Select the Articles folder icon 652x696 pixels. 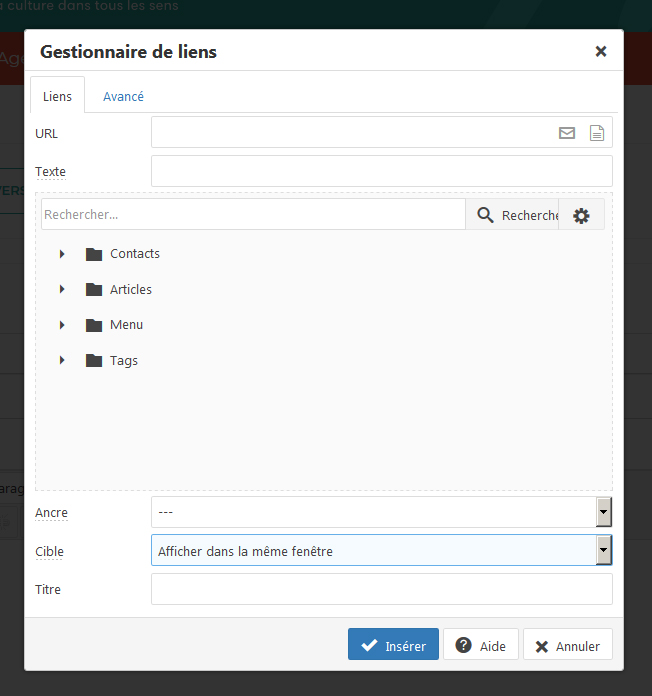[94, 289]
